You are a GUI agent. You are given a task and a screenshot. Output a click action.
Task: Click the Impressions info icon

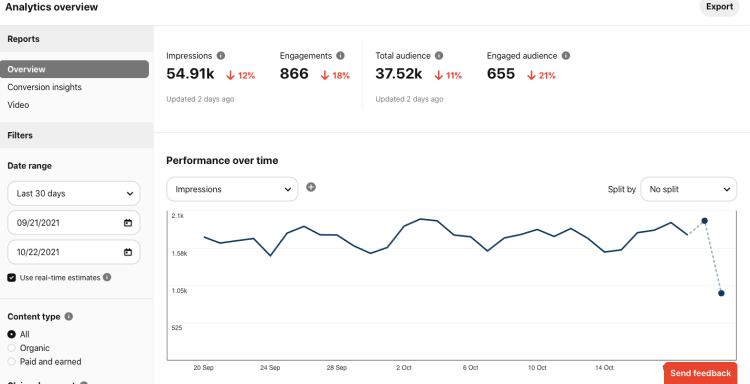(x=221, y=55)
